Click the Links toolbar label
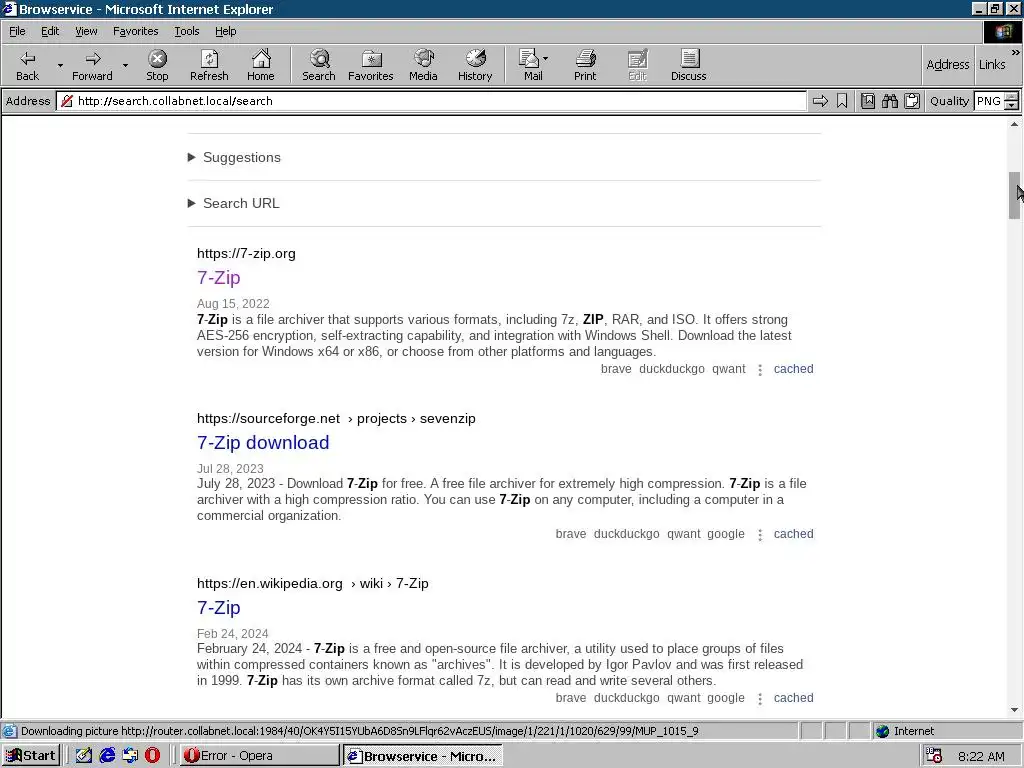The image size is (1024, 768). [991, 64]
